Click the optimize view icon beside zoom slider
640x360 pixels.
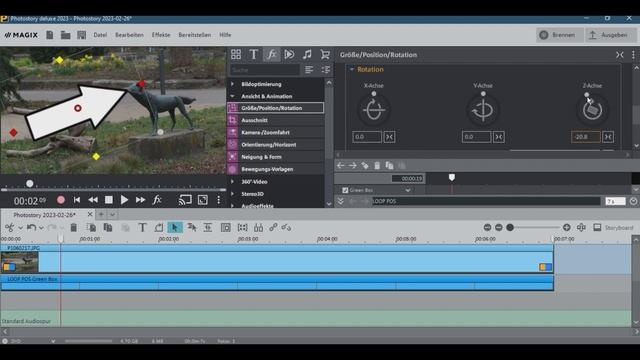581,227
